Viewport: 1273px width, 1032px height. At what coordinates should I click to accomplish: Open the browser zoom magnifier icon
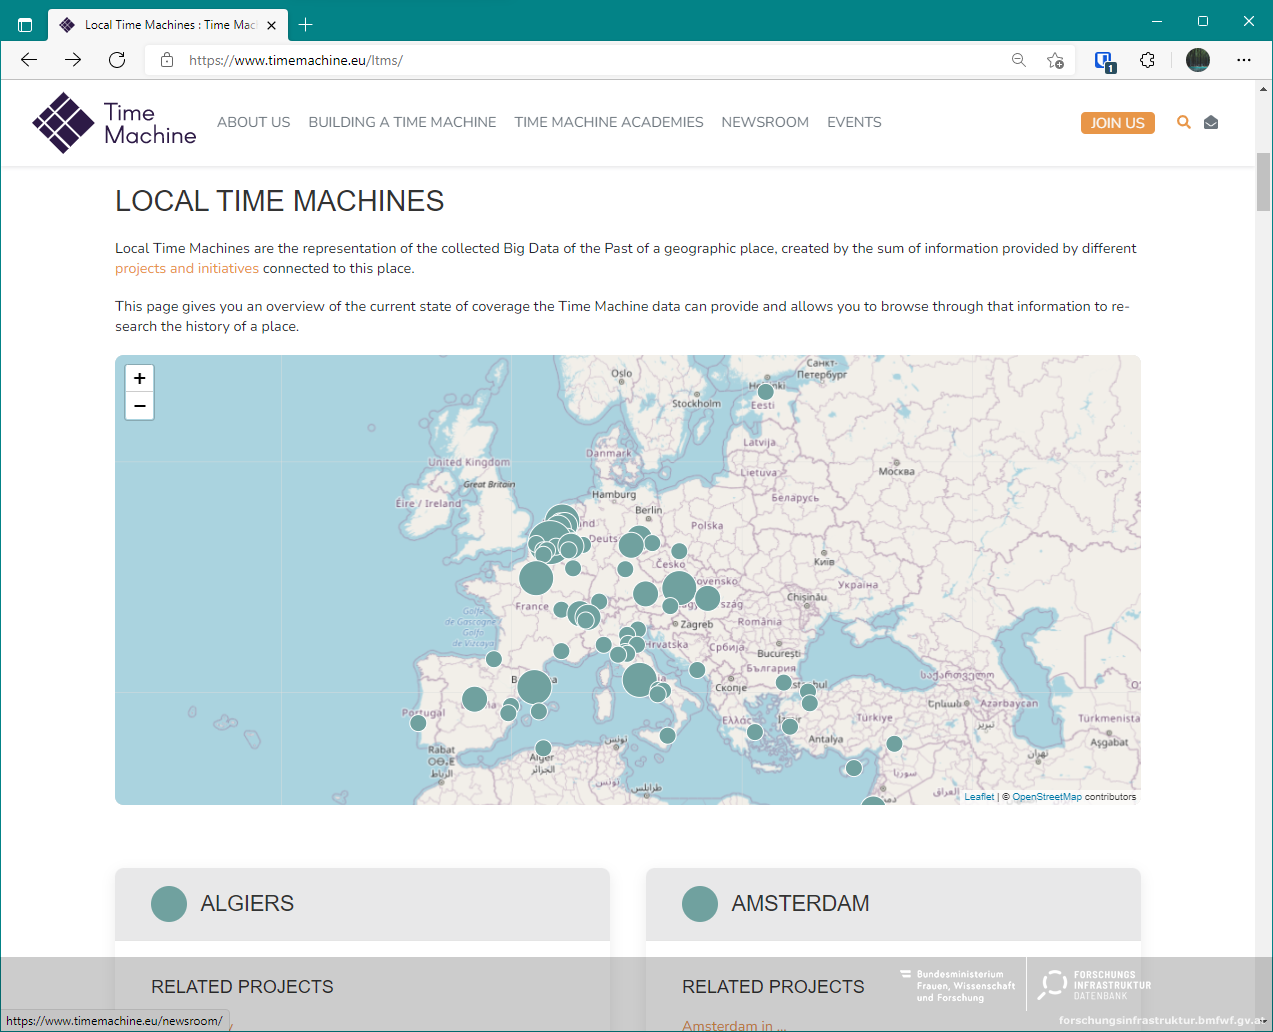click(x=1019, y=60)
